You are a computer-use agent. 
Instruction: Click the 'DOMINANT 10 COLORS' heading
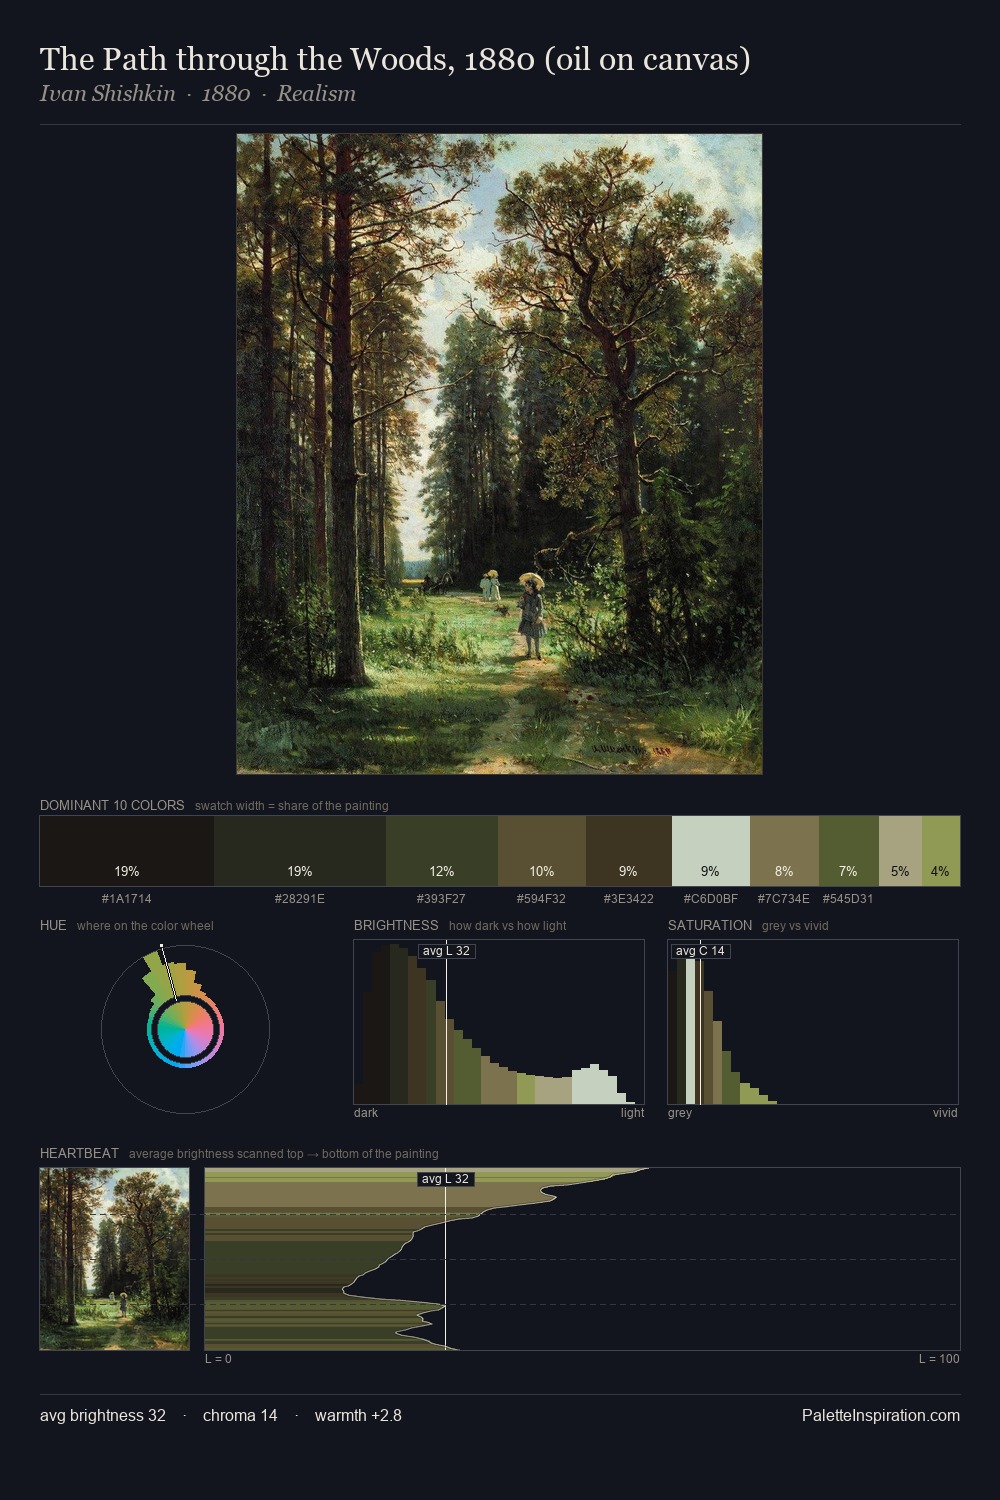(x=112, y=805)
